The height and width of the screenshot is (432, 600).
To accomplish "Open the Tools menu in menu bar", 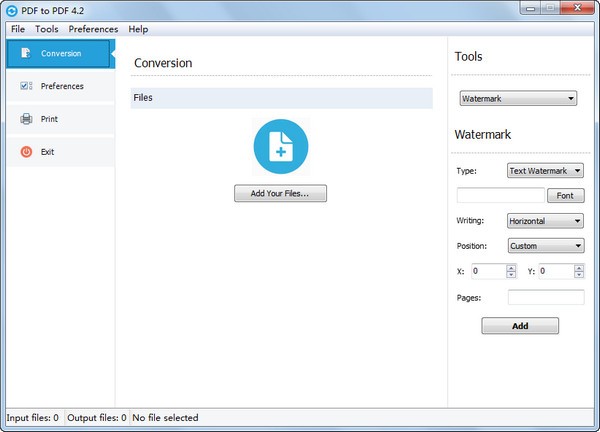I will (x=46, y=29).
